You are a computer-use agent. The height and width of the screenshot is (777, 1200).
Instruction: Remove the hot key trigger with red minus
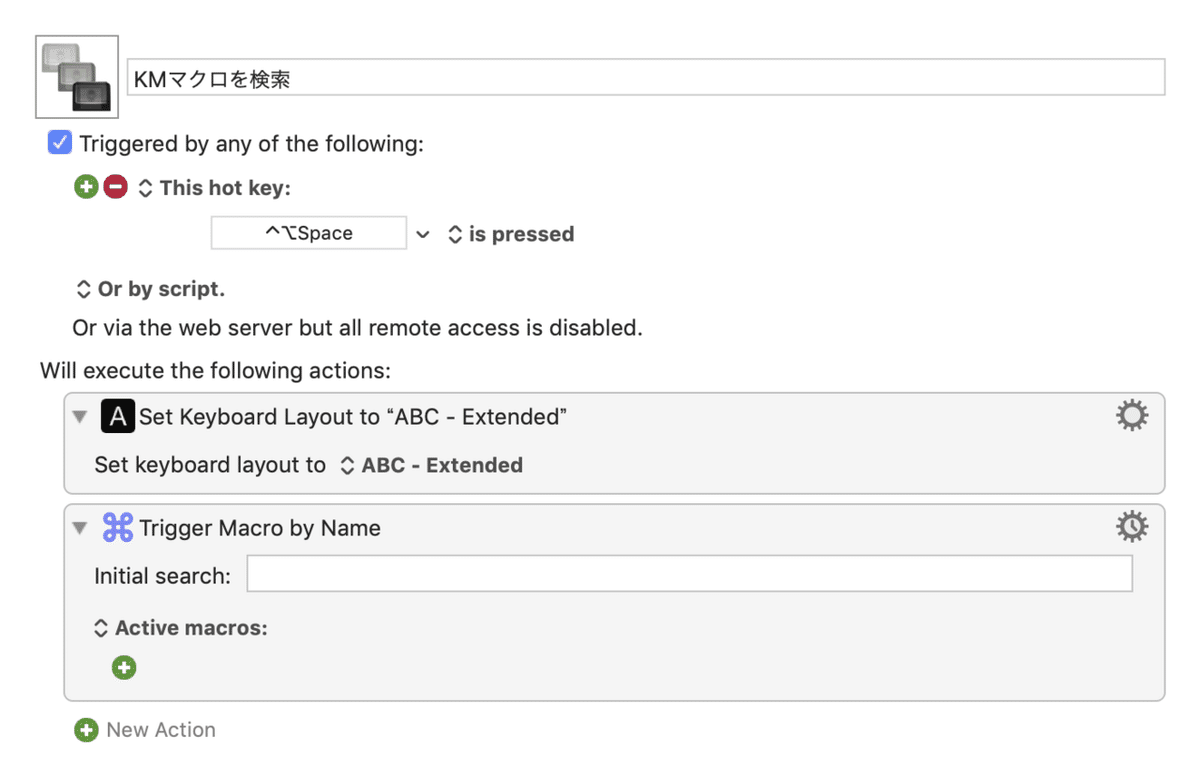coord(116,187)
